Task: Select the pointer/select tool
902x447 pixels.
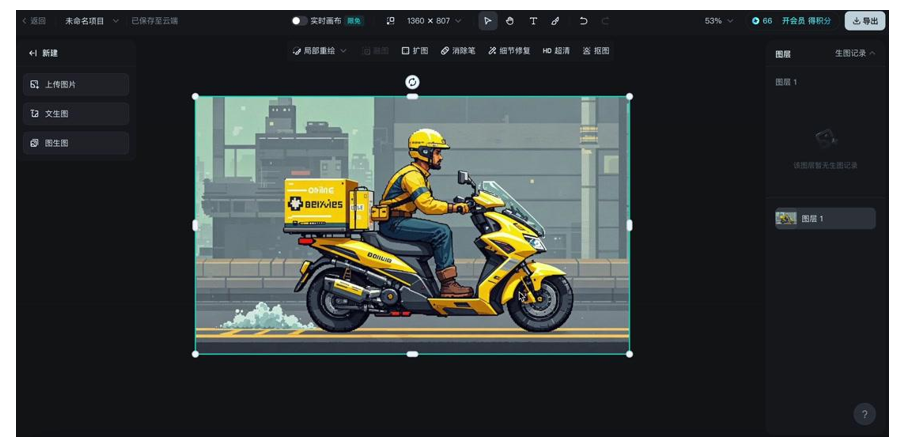Action: point(487,20)
